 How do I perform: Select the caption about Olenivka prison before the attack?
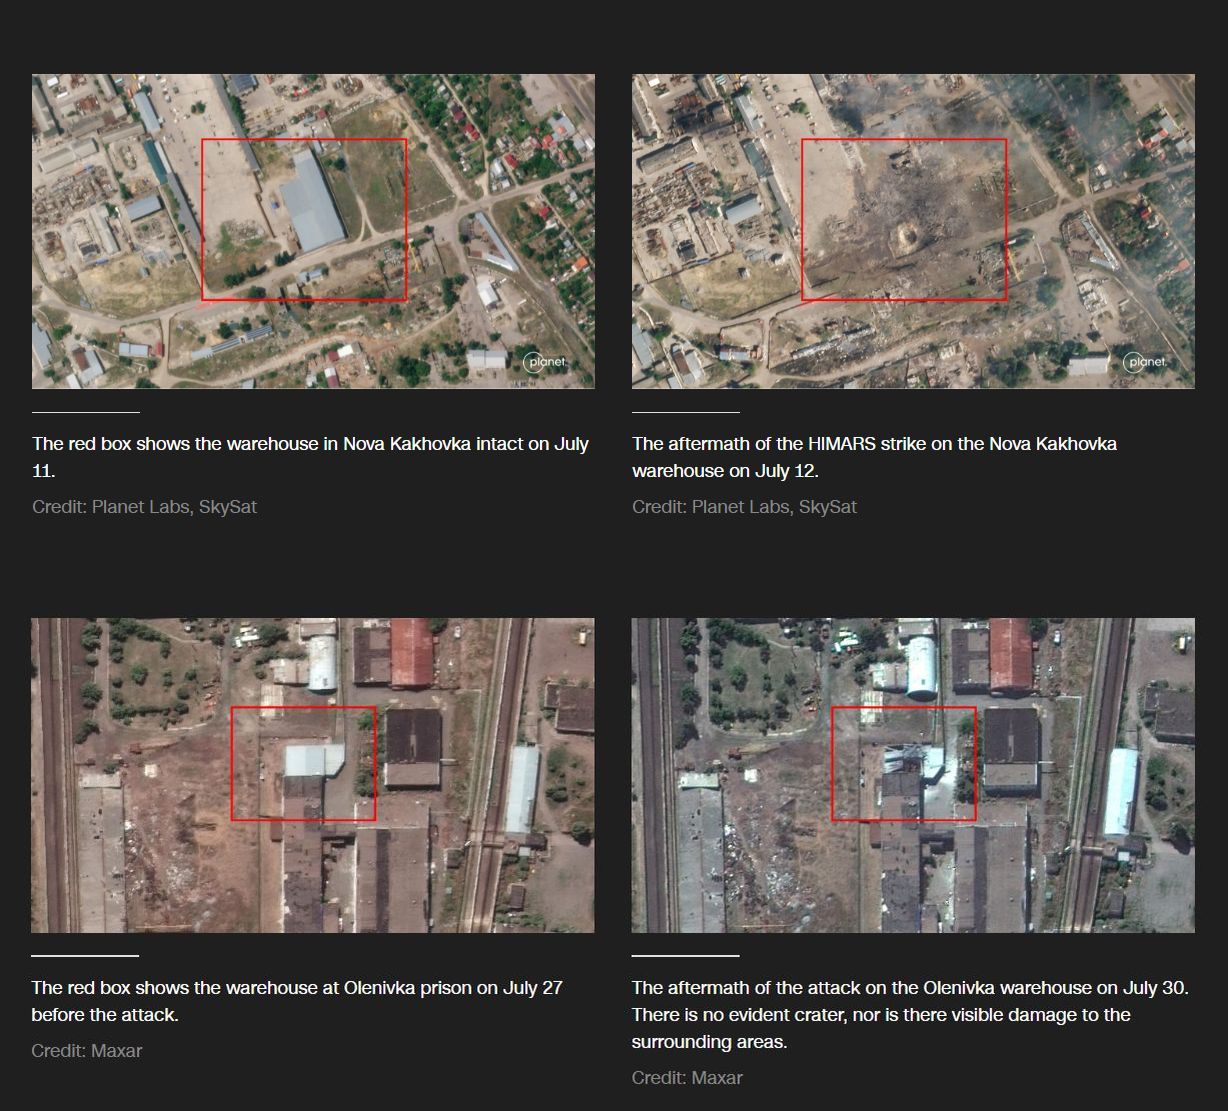pos(297,1001)
